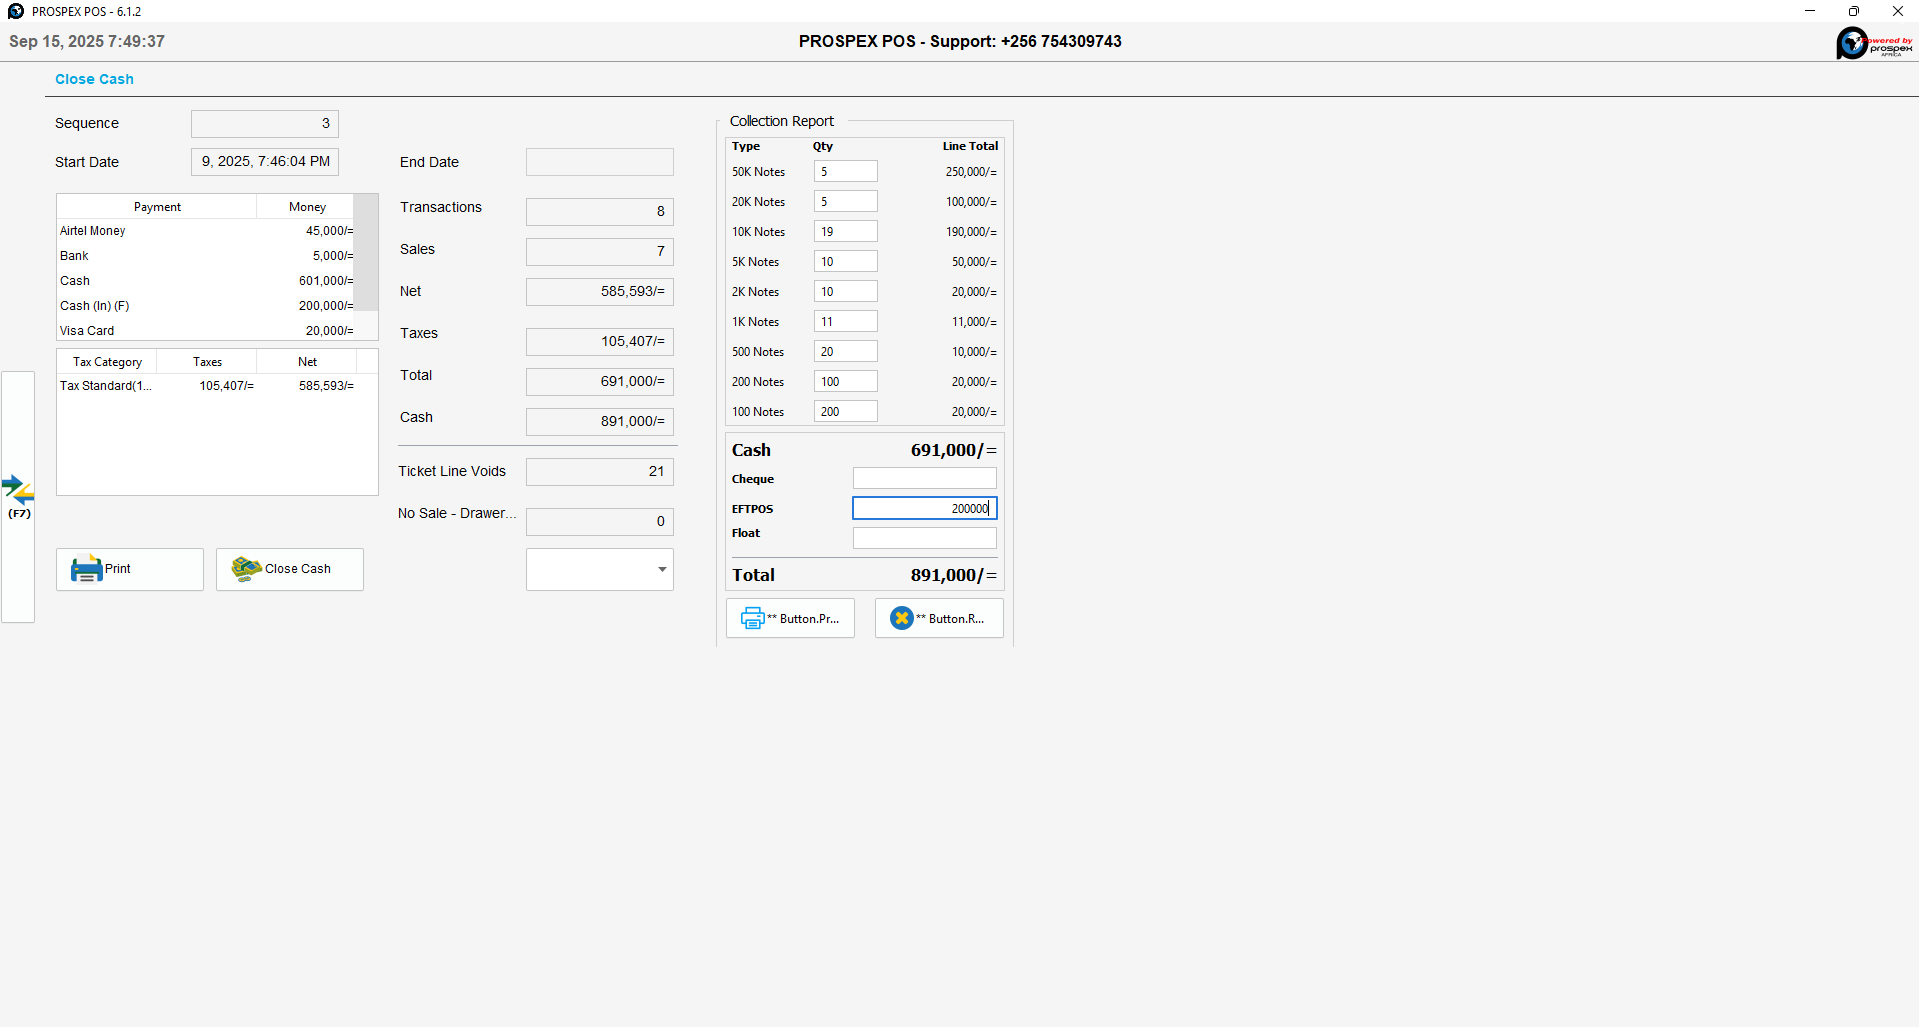
Task: Click the F7 arrows side panel icon
Action: pyautogui.click(x=18, y=491)
